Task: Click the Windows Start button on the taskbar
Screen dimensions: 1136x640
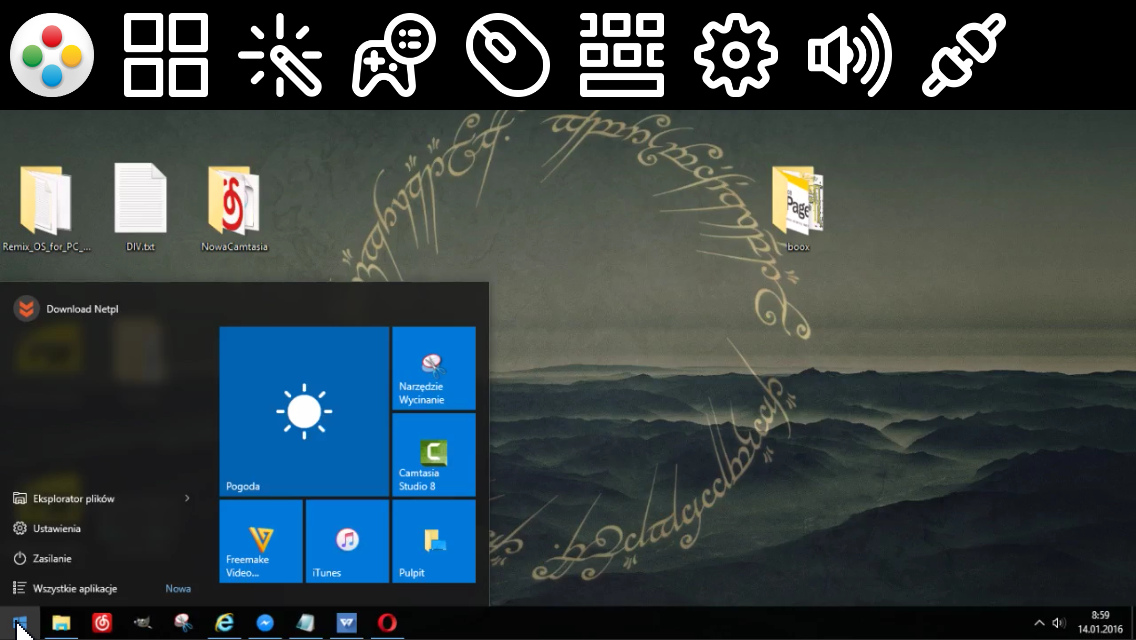Action: [x=20, y=623]
